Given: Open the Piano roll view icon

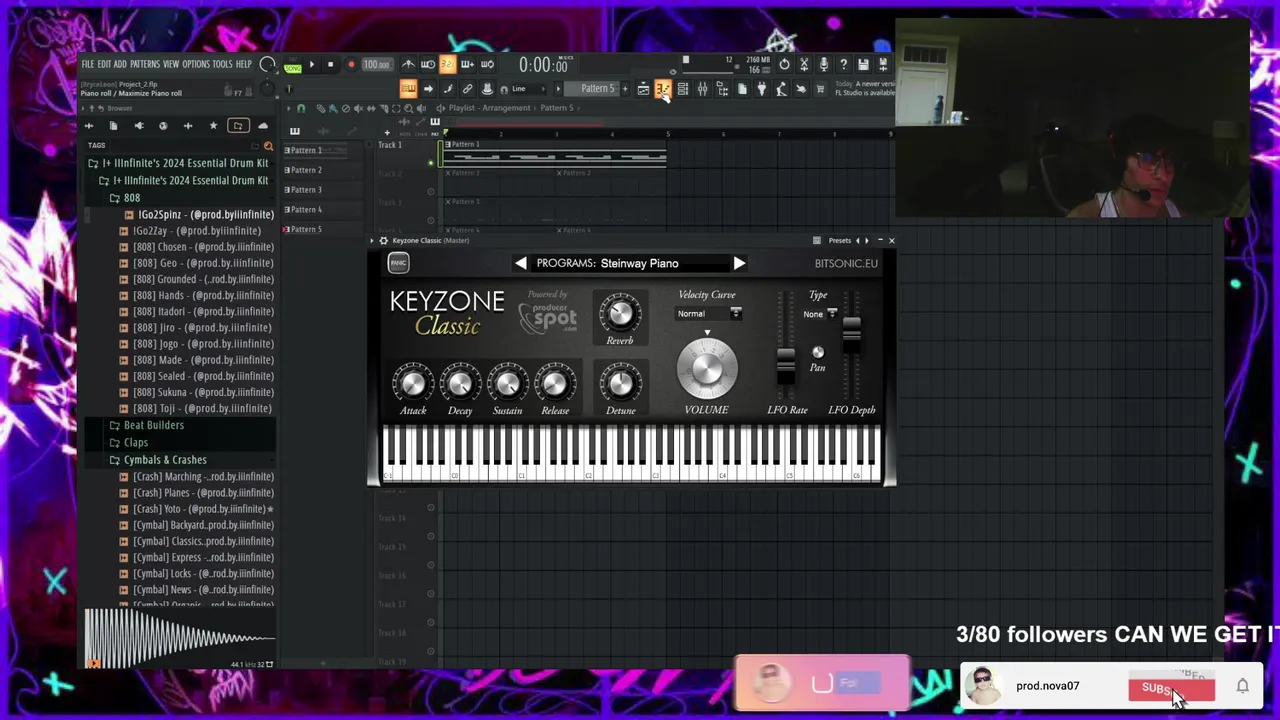Looking at the screenshot, I should coord(662,90).
